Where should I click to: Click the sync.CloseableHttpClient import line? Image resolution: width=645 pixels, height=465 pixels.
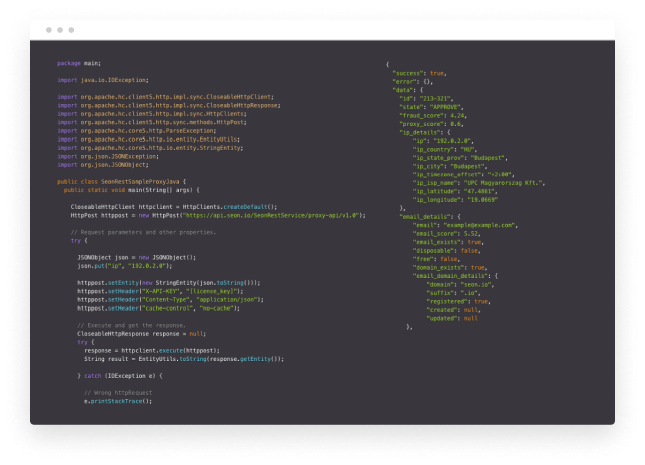pyautogui.click(x=165, y=97)
